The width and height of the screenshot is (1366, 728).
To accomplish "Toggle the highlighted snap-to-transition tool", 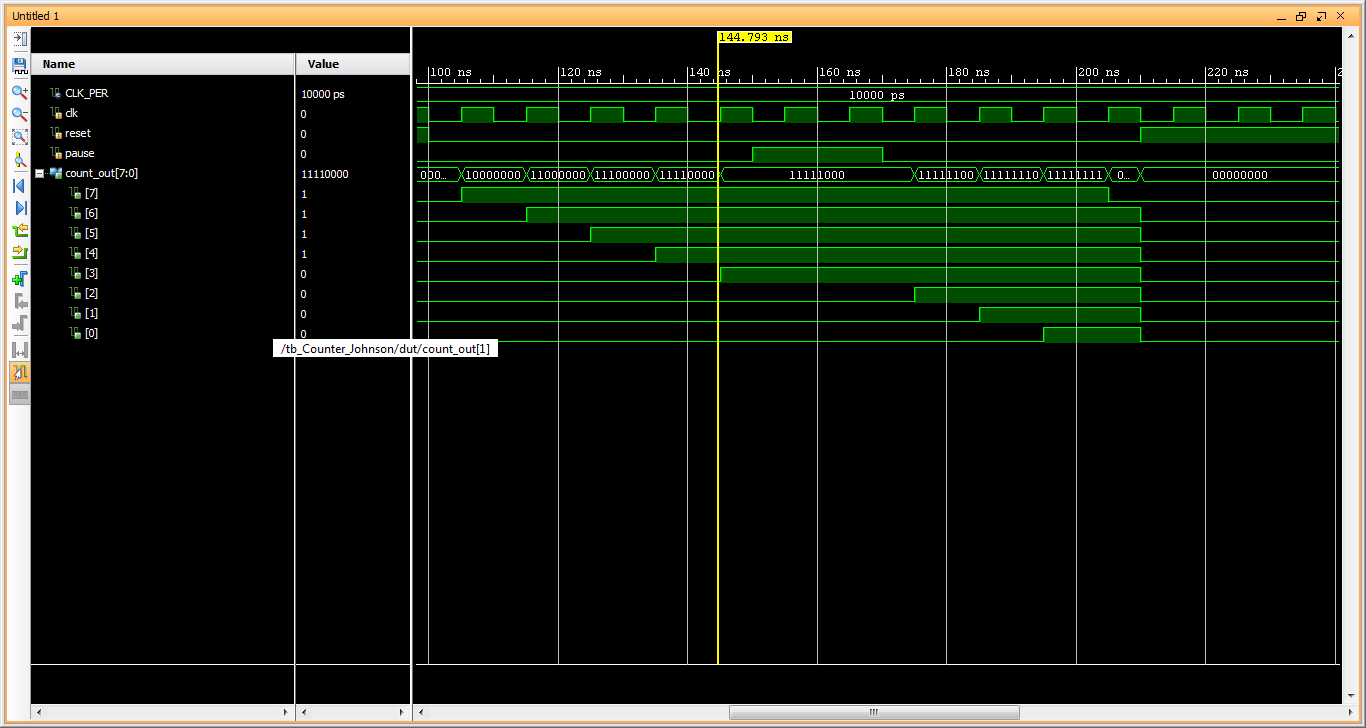I will tap(19, 372).
